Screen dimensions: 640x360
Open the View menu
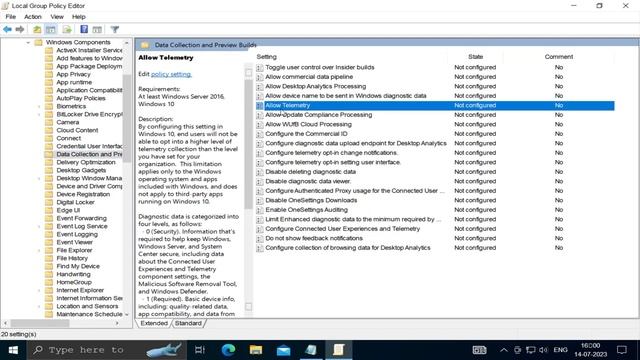[57, 17]
